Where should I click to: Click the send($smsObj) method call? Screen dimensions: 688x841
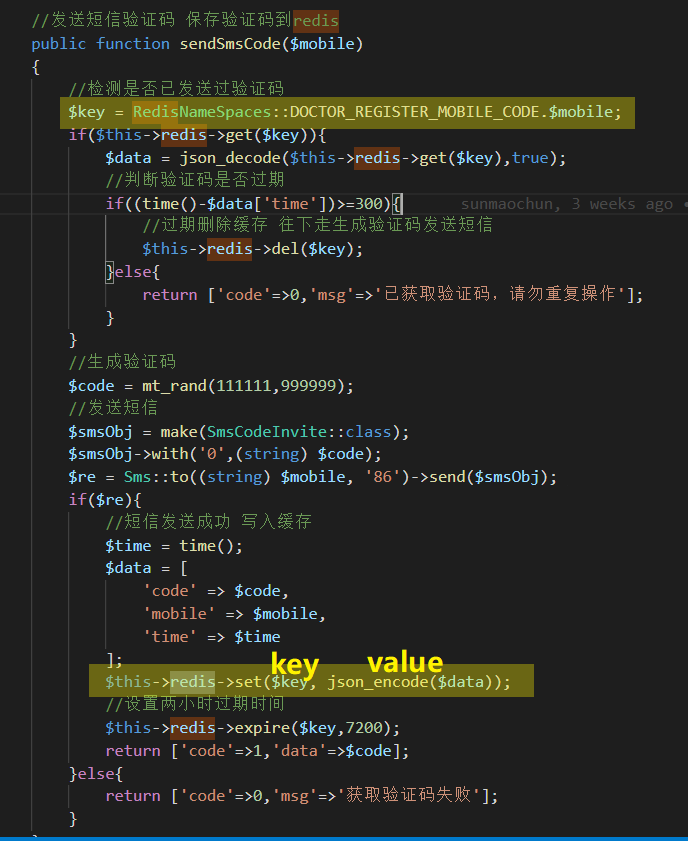click(x=488, y=477)
